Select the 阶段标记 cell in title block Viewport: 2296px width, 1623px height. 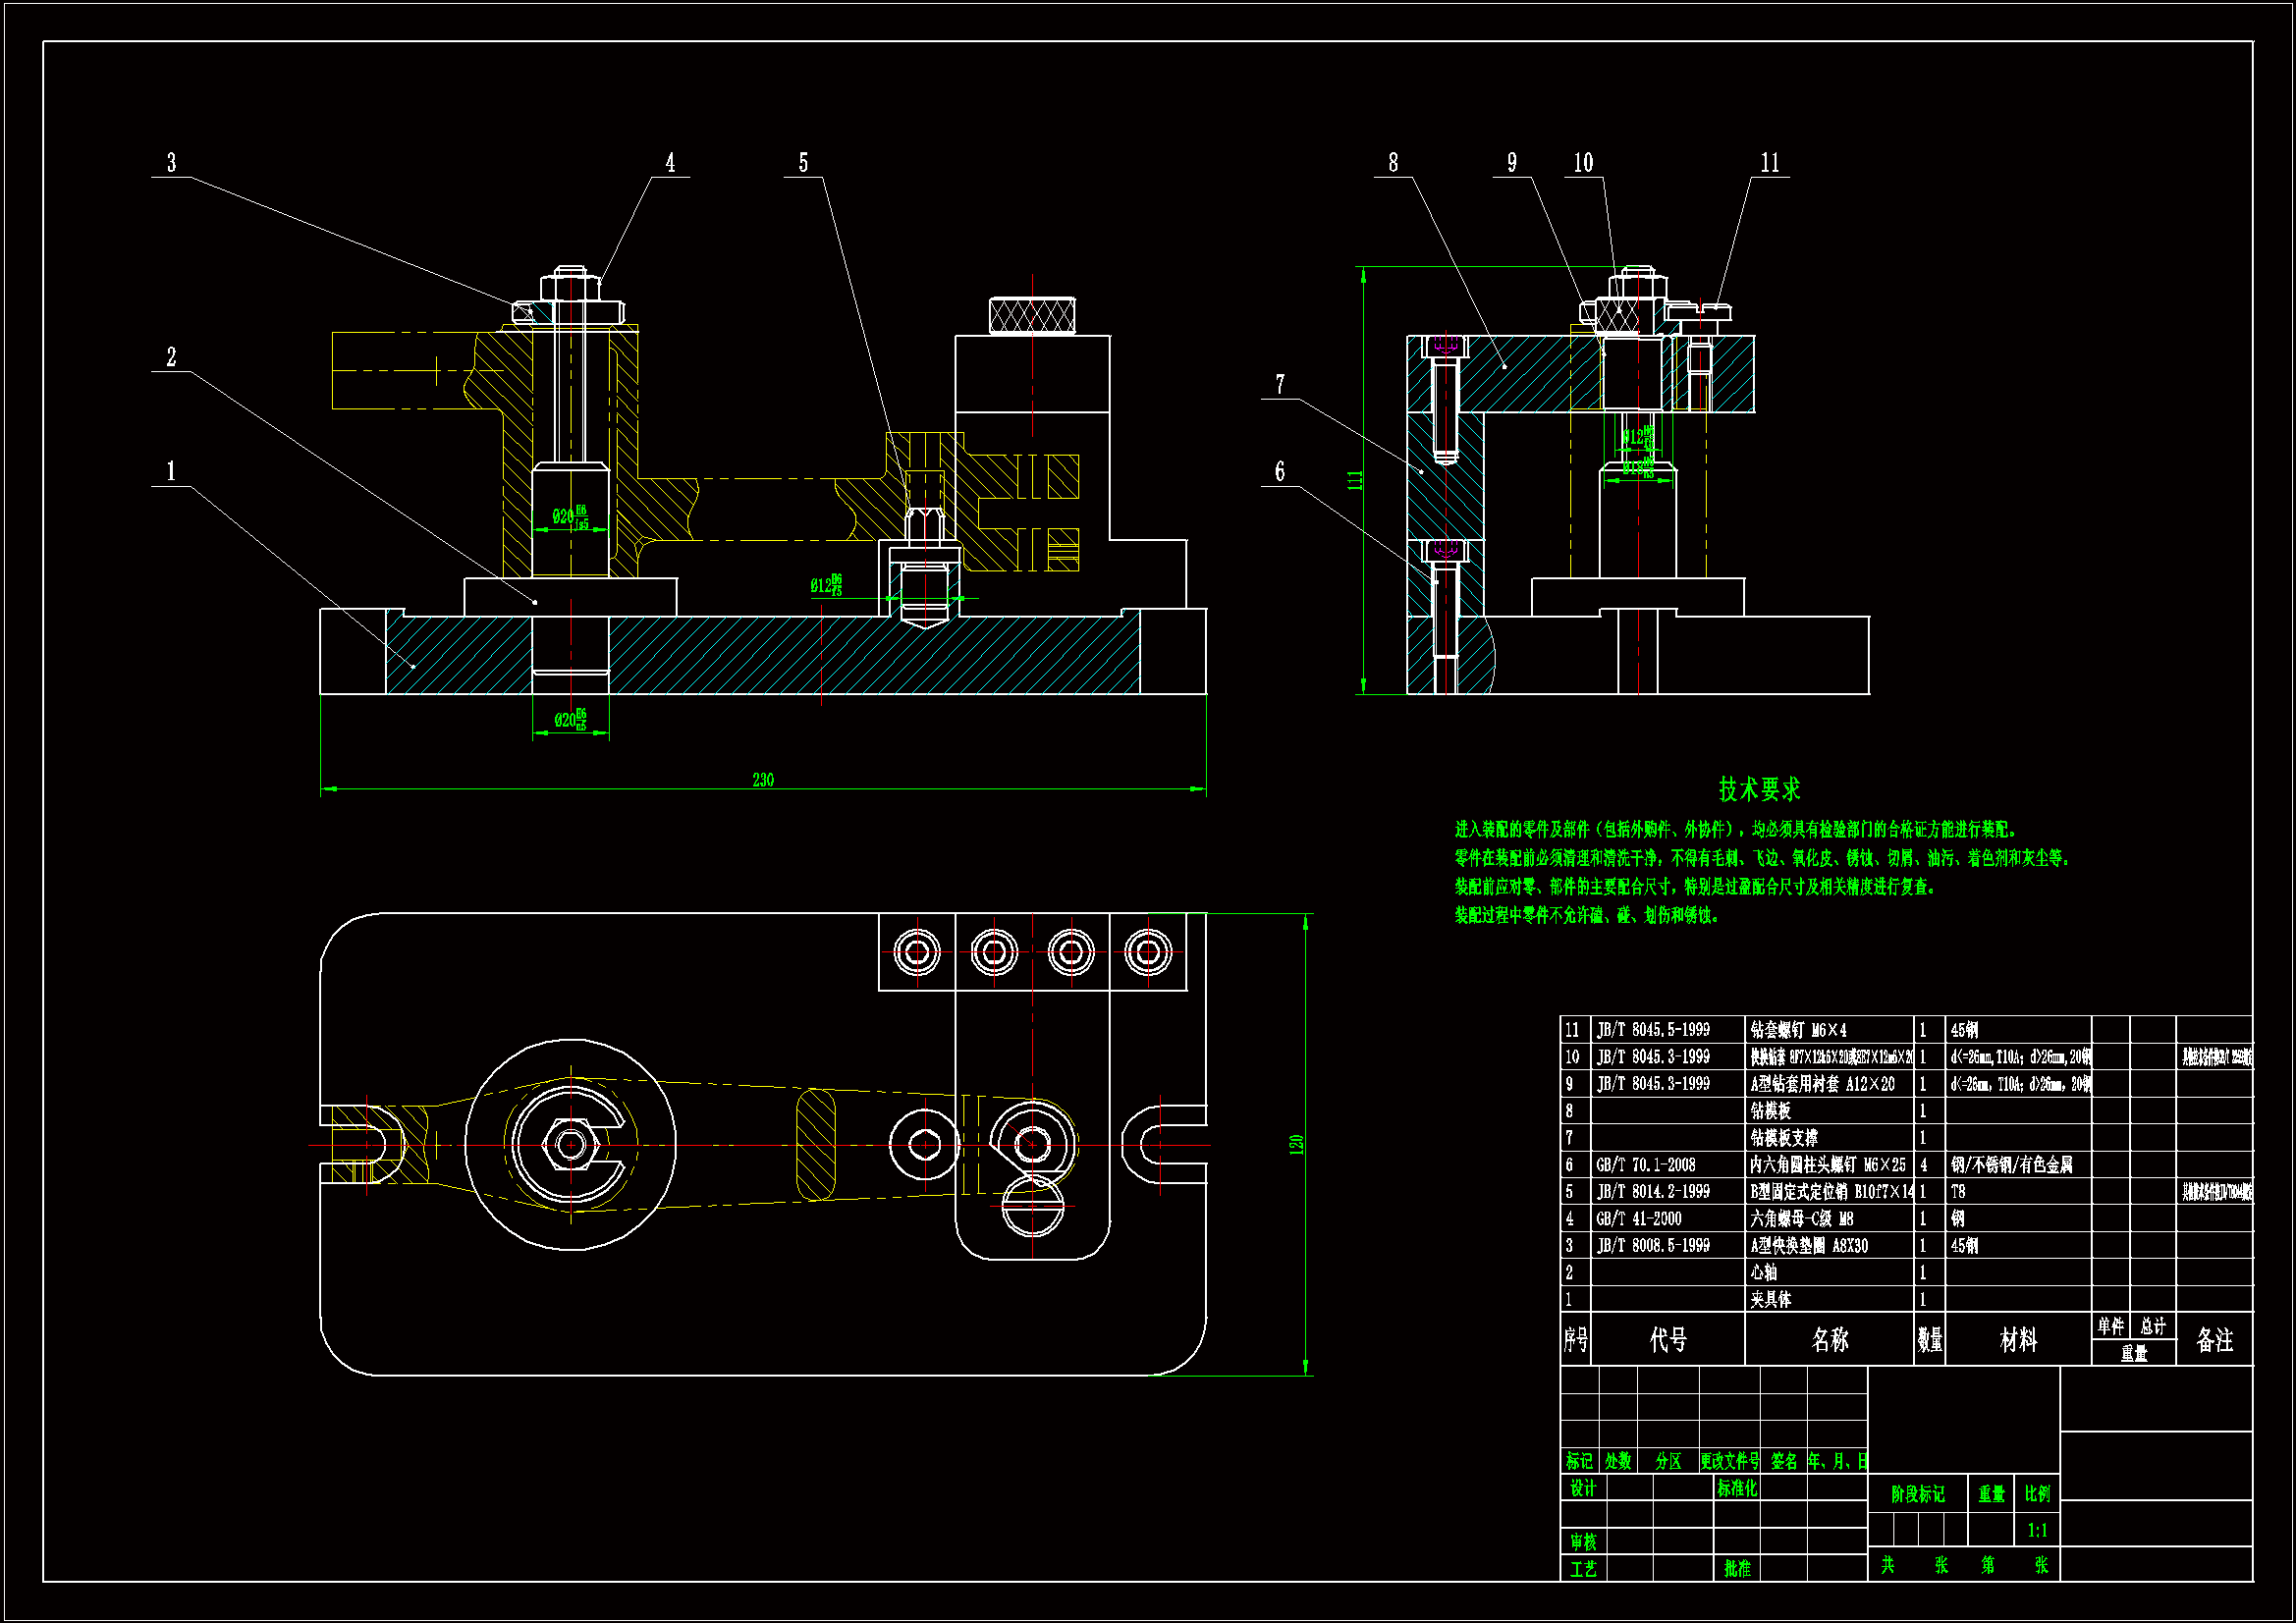1917,1494
